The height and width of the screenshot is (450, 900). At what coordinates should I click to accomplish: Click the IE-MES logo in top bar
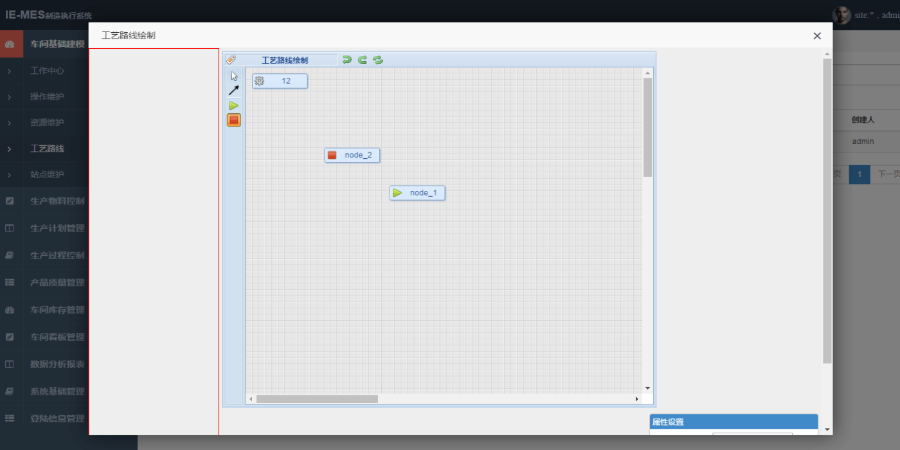coord(48,15)
